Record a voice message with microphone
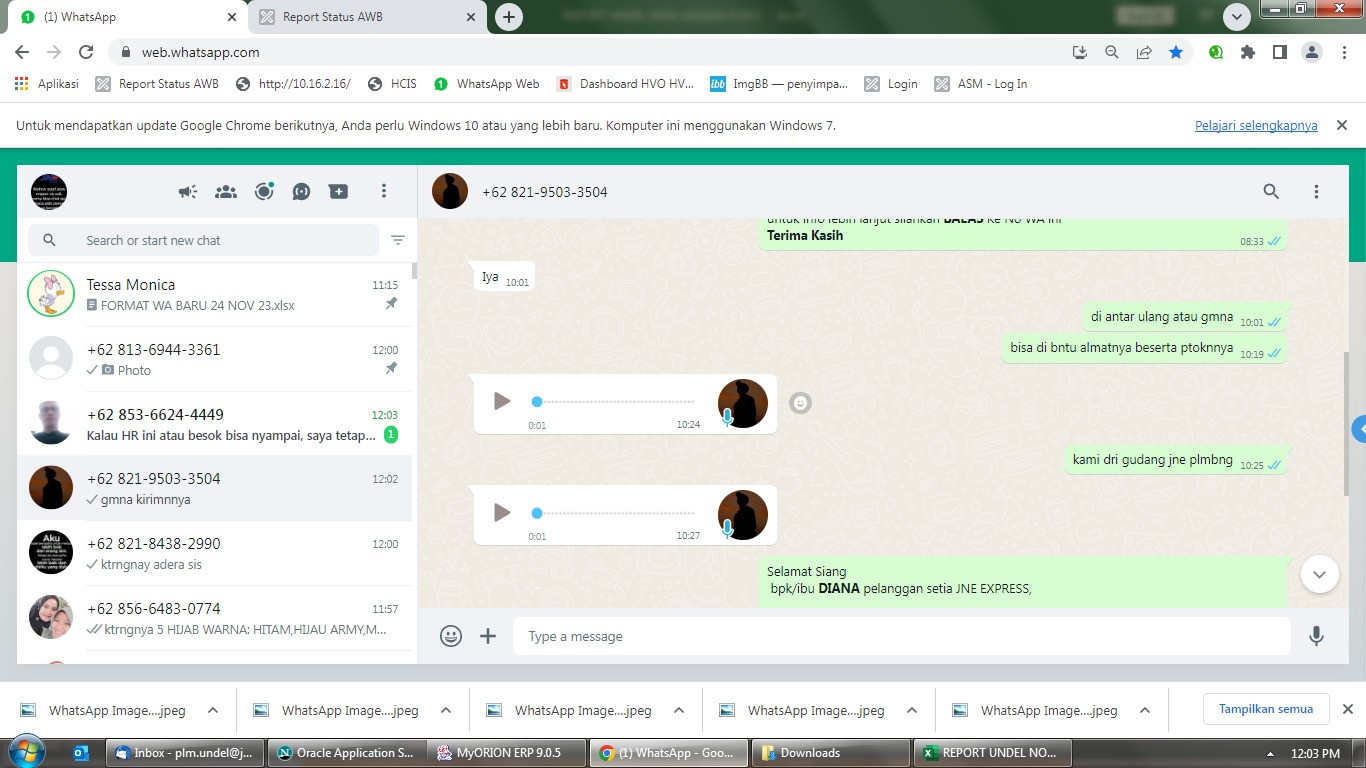Viewport: 1366px width, 768px height. 1316,636
